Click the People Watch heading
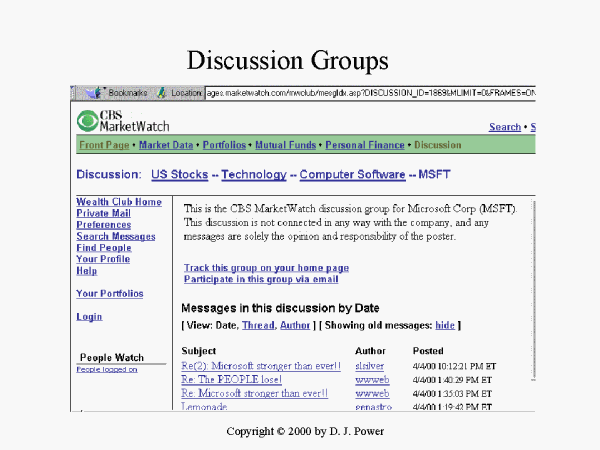This screenshot has width=600, height=450. tap(112, 357)
